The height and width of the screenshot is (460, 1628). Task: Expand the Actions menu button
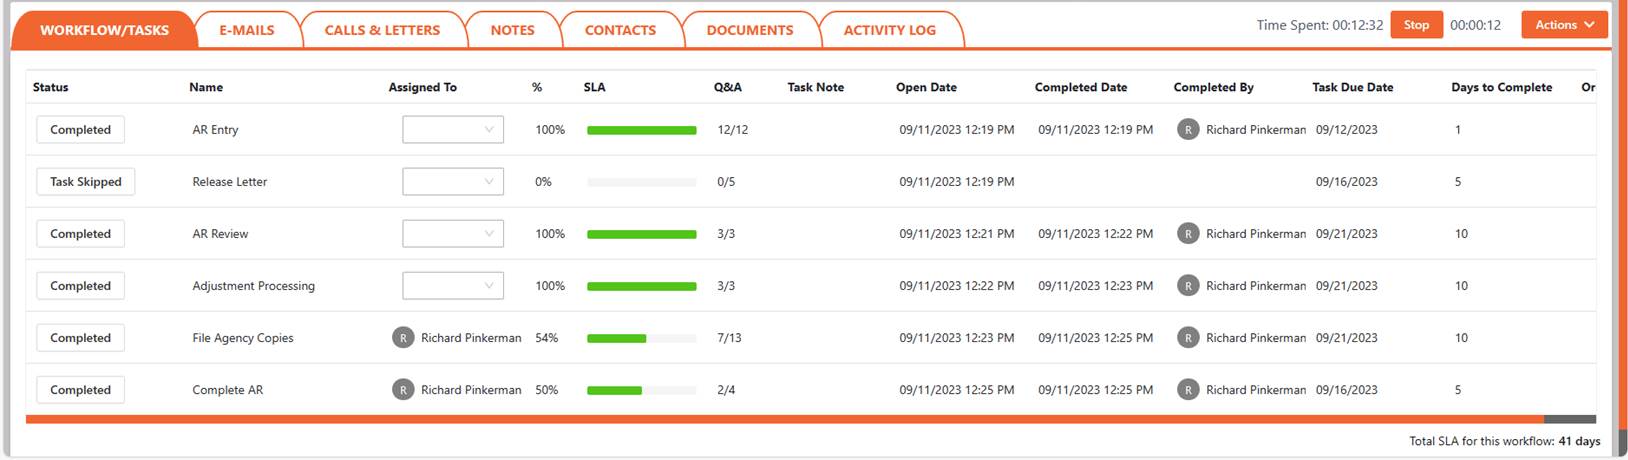1564,25
